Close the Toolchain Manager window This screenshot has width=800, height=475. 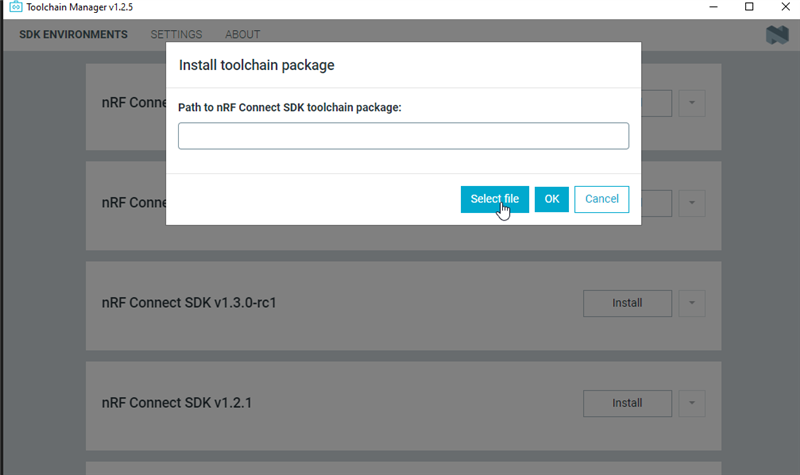point(786,7)
